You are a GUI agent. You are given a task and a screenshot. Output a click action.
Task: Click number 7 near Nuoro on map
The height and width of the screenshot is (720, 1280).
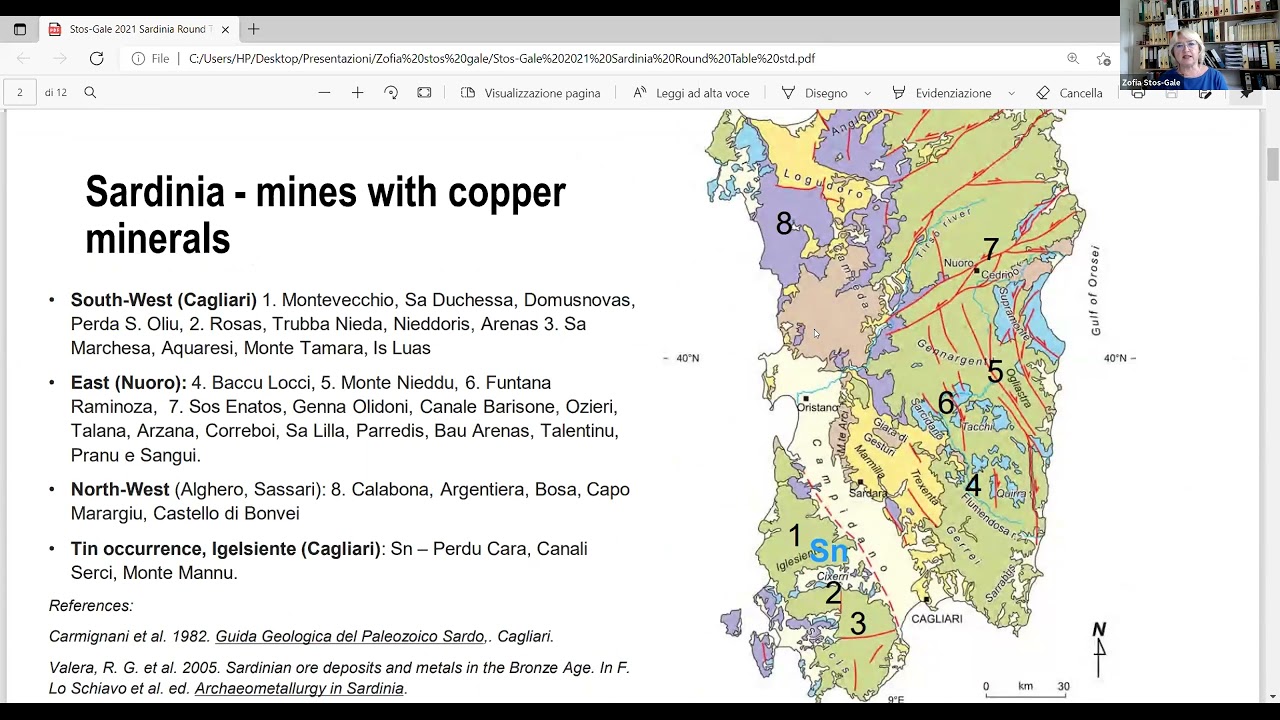[990, 248]
